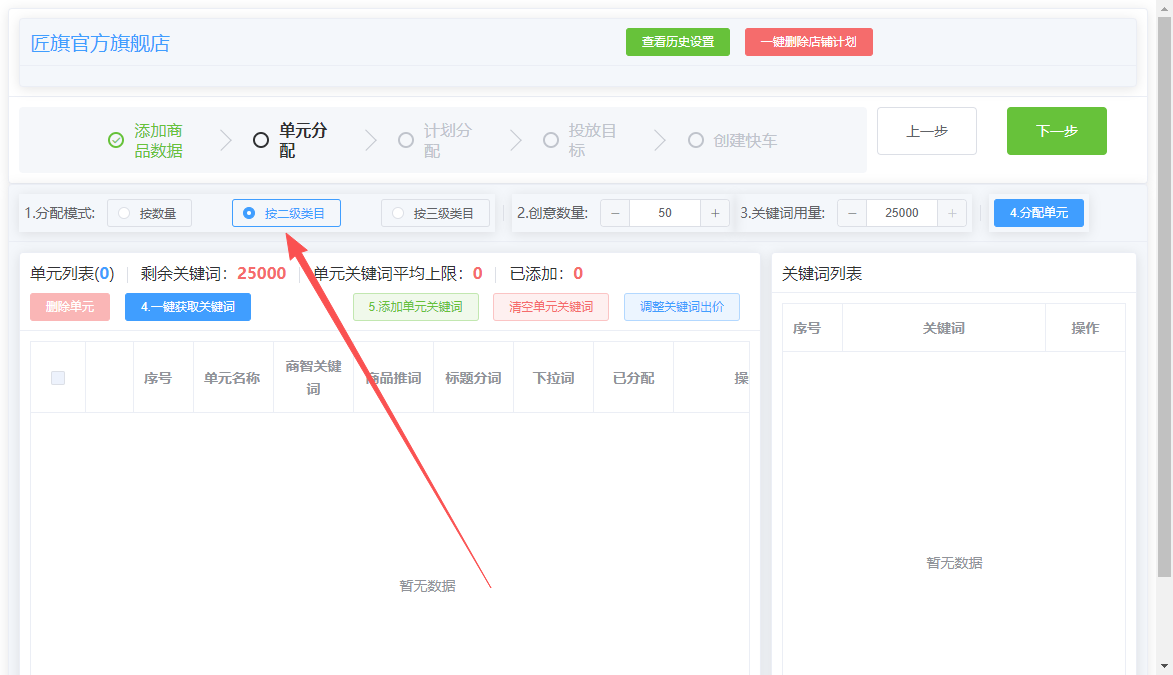Click the 删除单元 button
This screenshot has height=675, width=1173.
tap(70, 307)
